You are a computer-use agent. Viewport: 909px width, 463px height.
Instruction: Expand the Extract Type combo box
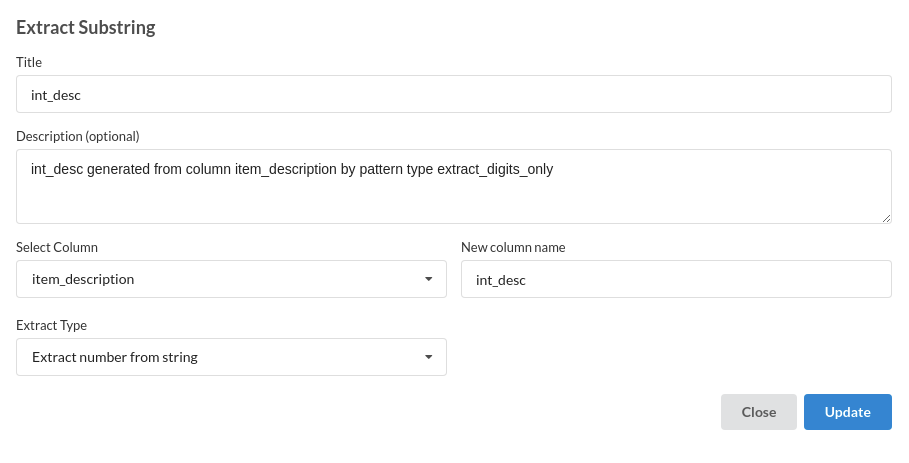(x=231, y=357)
